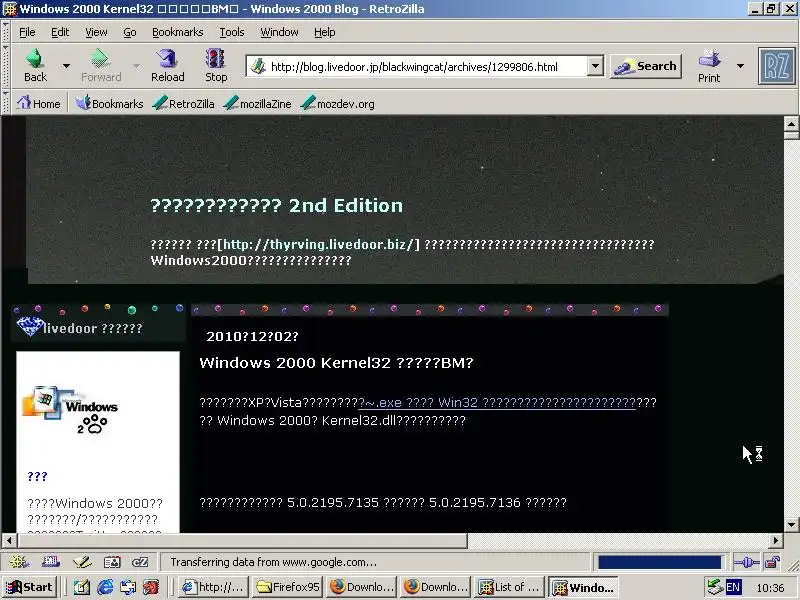Toggle the online/offline plug icon
The image size is (800, 600).
pos(746,562)
